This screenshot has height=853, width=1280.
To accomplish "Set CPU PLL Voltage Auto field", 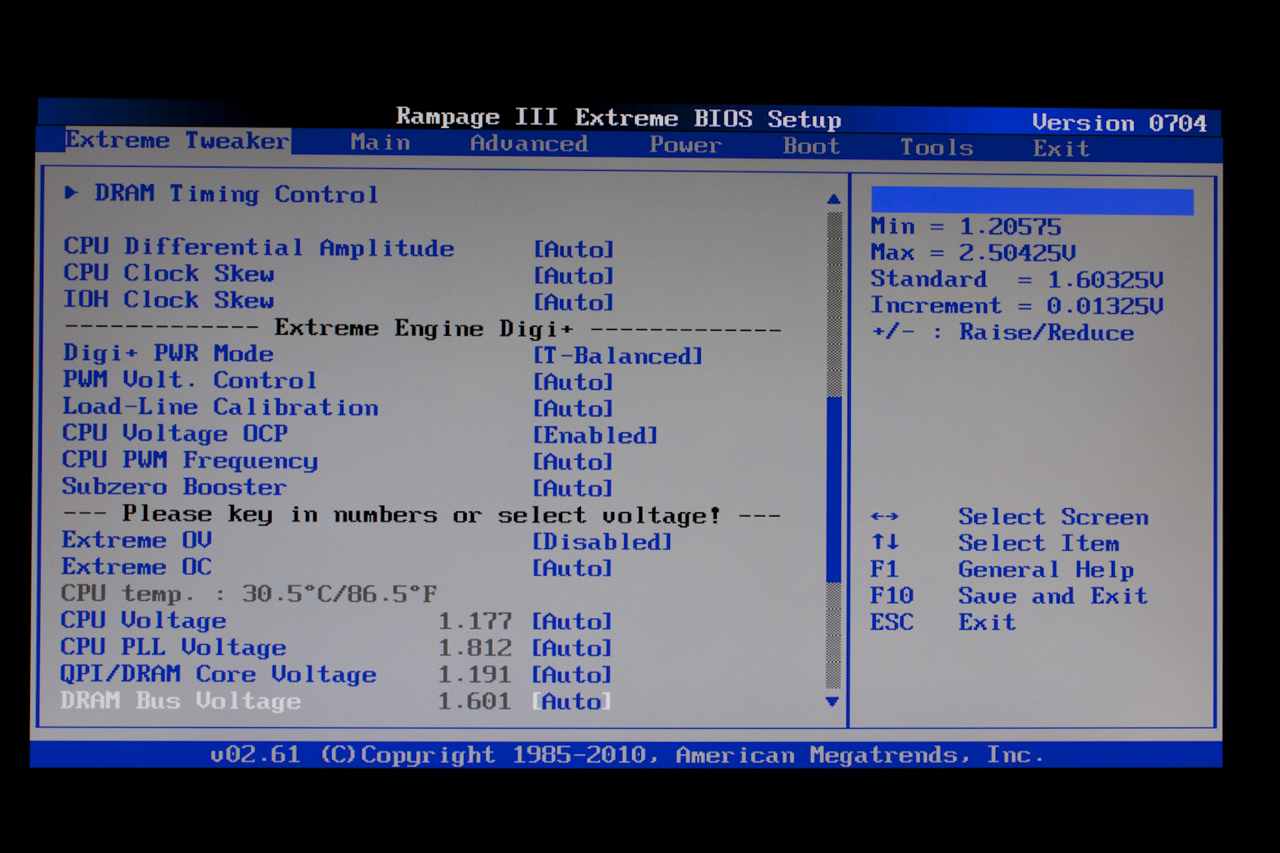I will 572,648.
